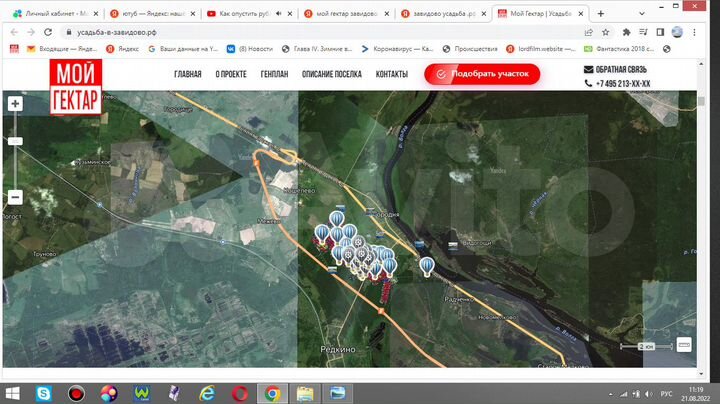Bookmark this page with the star icon
The image size is (720, 404).
point(606,32)
